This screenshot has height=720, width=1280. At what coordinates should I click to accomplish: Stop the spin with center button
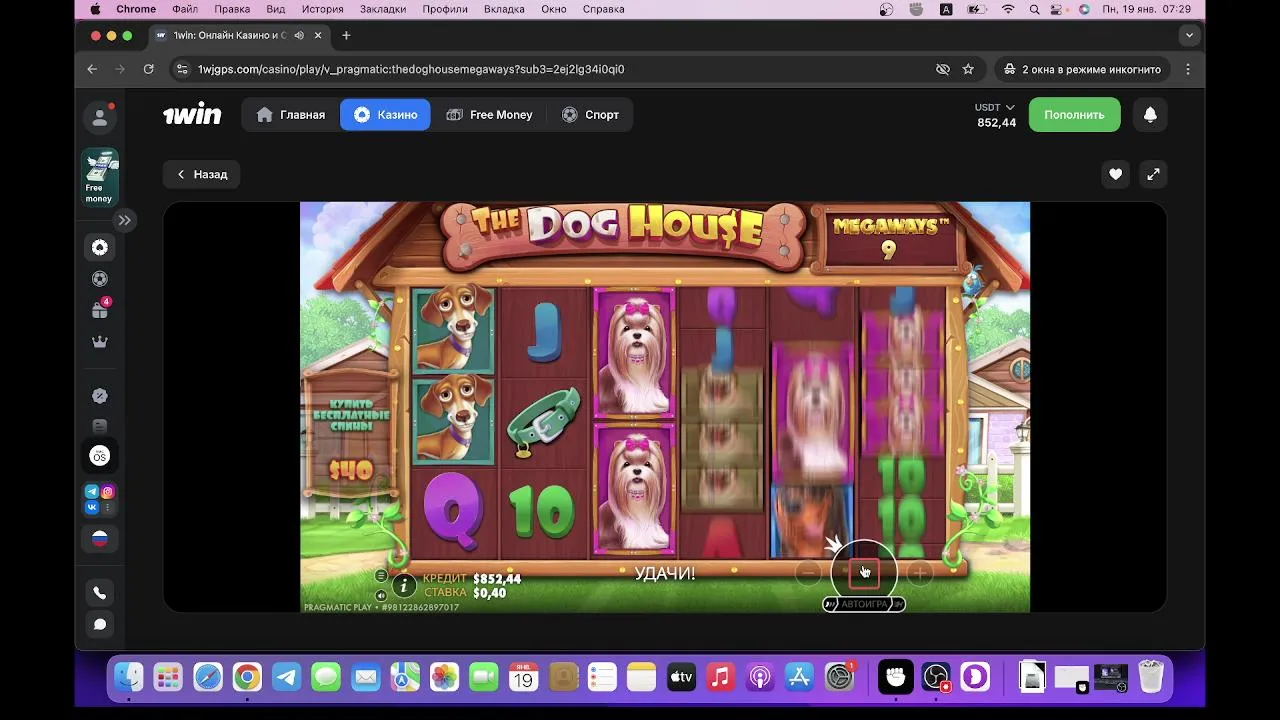(x=864, y=573)
